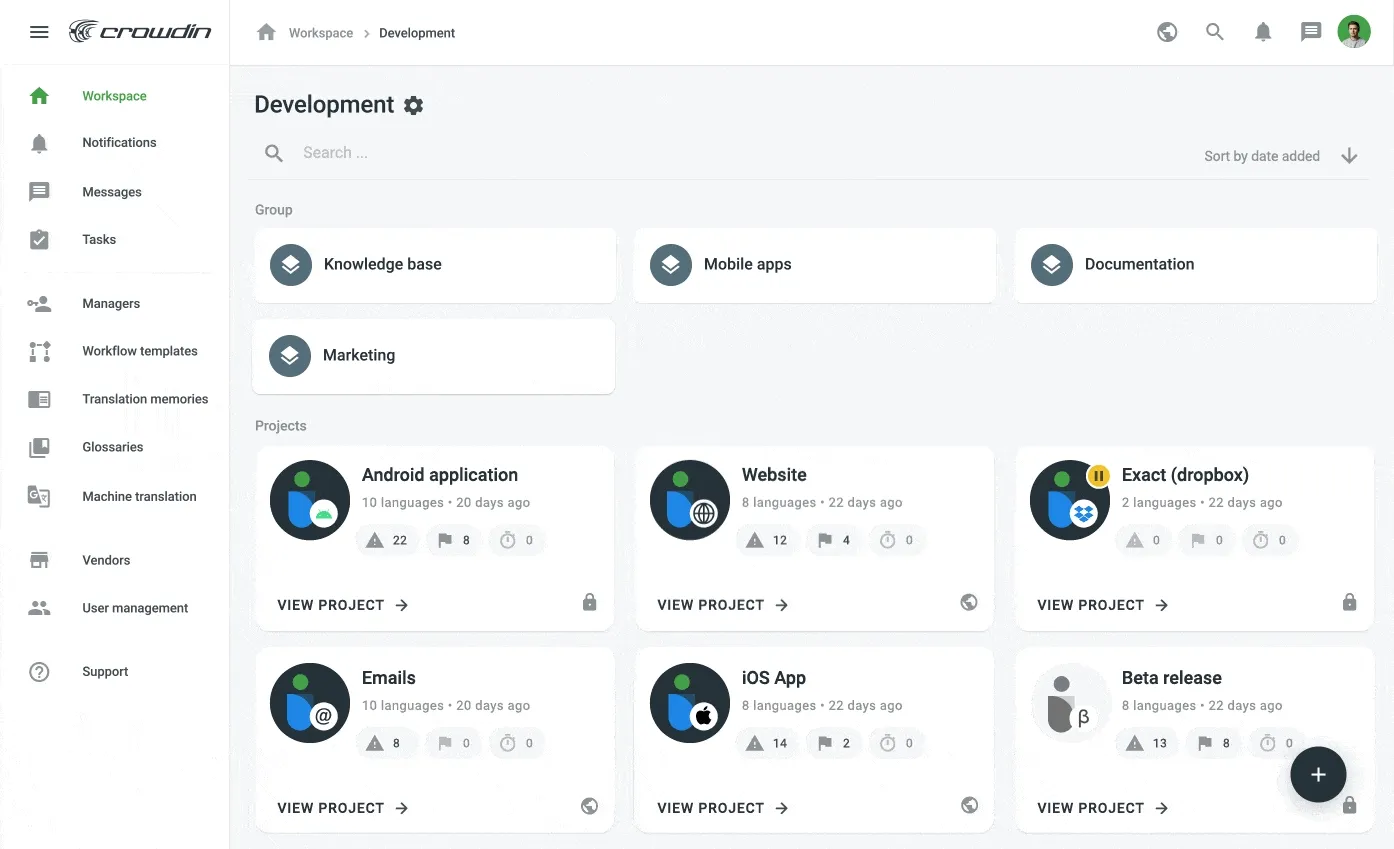Open workspace settings with the gear icon
Screen dimensions: 1394x849
point(413,104)
